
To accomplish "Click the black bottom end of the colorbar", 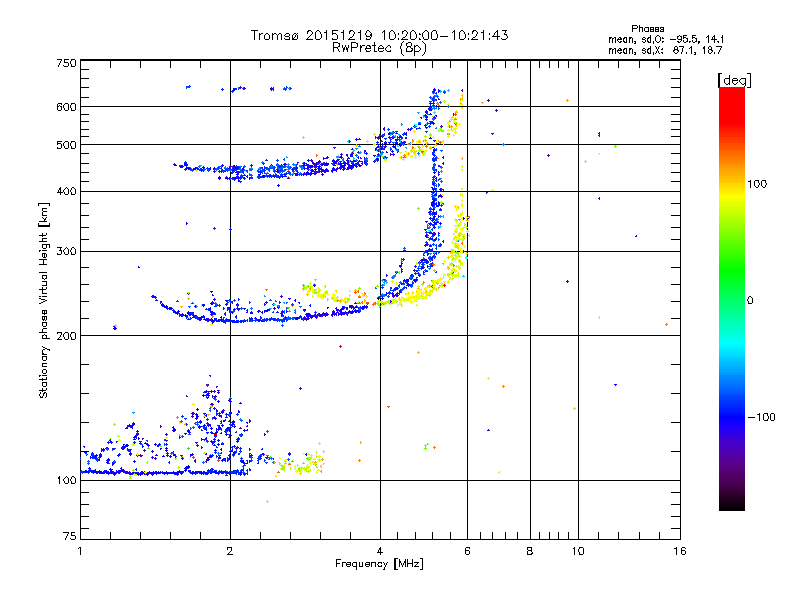I will (732, 503).
